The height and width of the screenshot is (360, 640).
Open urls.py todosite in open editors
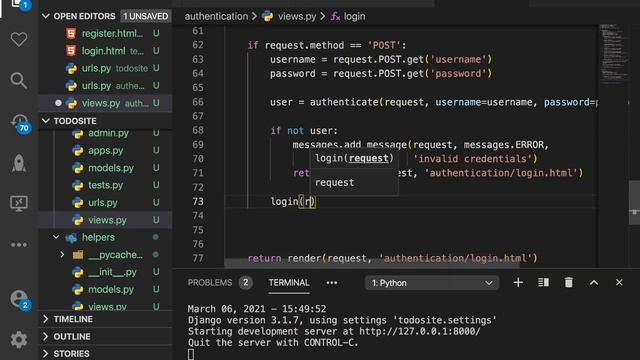coord(105,68)
